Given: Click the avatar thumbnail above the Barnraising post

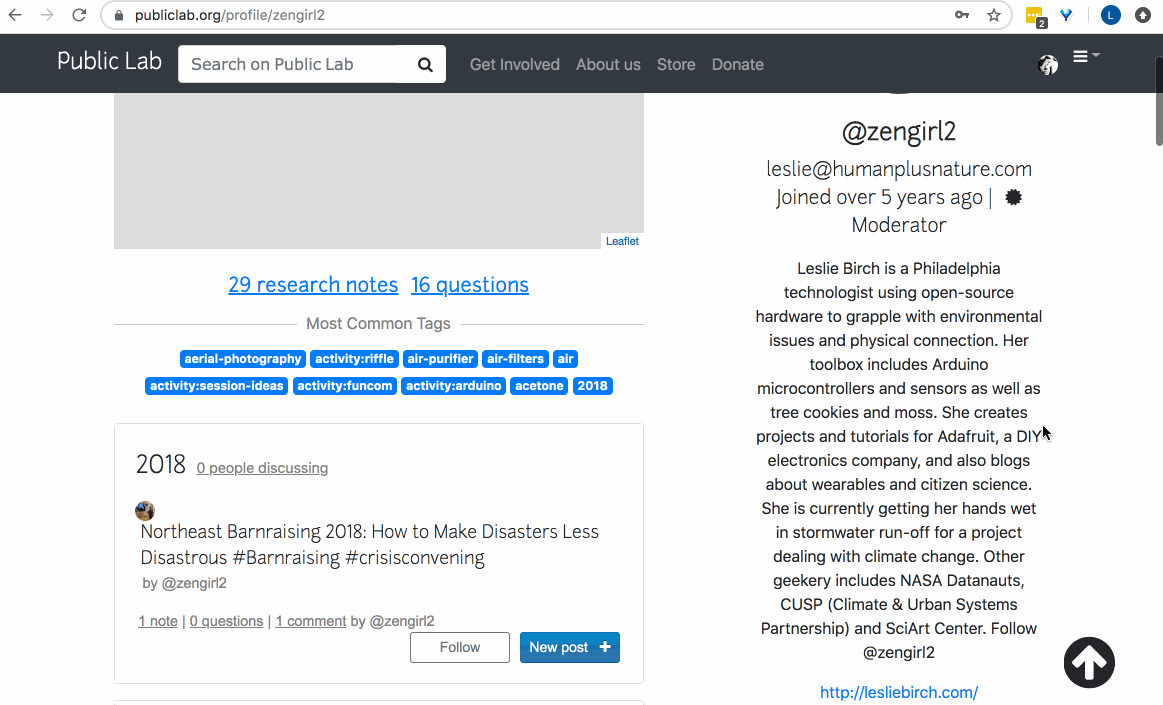Looking at the screenshot, I should pos(145,510).
